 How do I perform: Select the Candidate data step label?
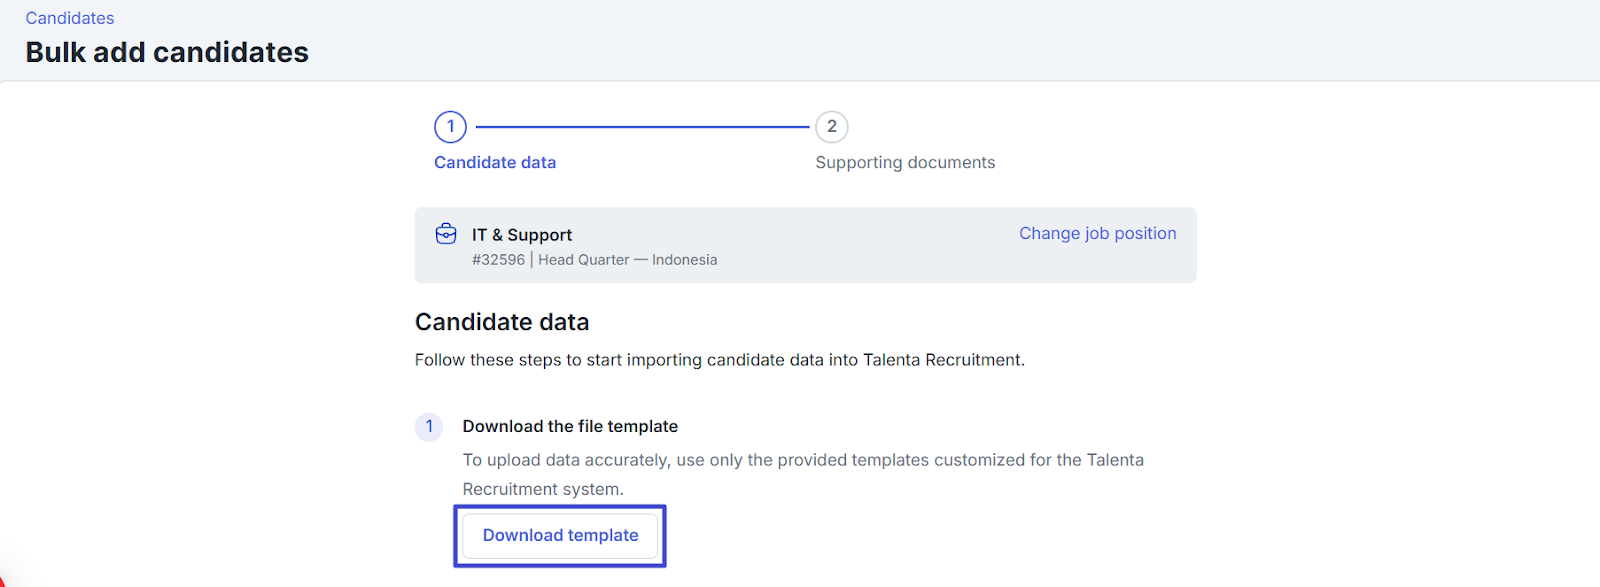(495, 162)
